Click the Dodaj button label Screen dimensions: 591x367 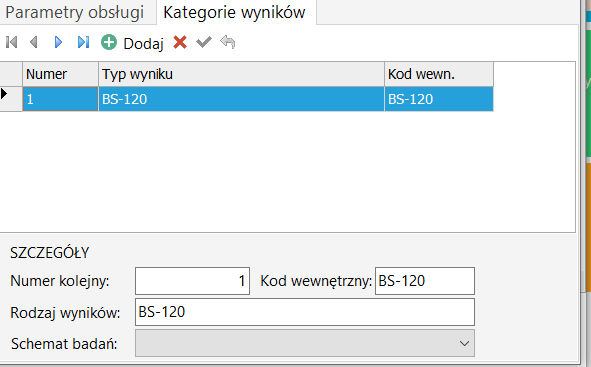(x=143, y=44)
